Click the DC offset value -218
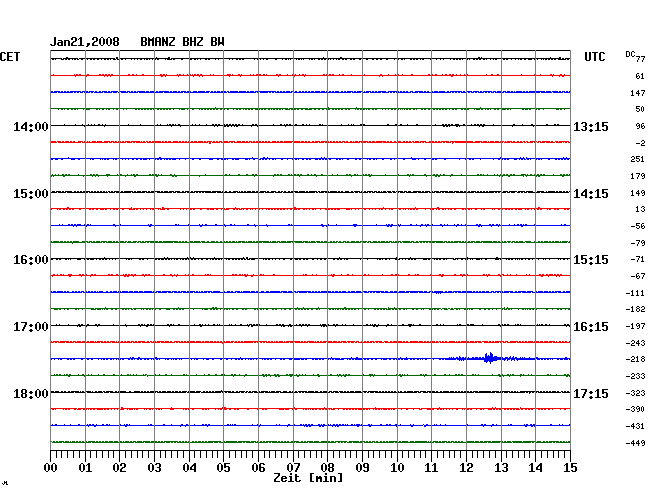Viewport: 650px width, 494px height. click(635, 359)
